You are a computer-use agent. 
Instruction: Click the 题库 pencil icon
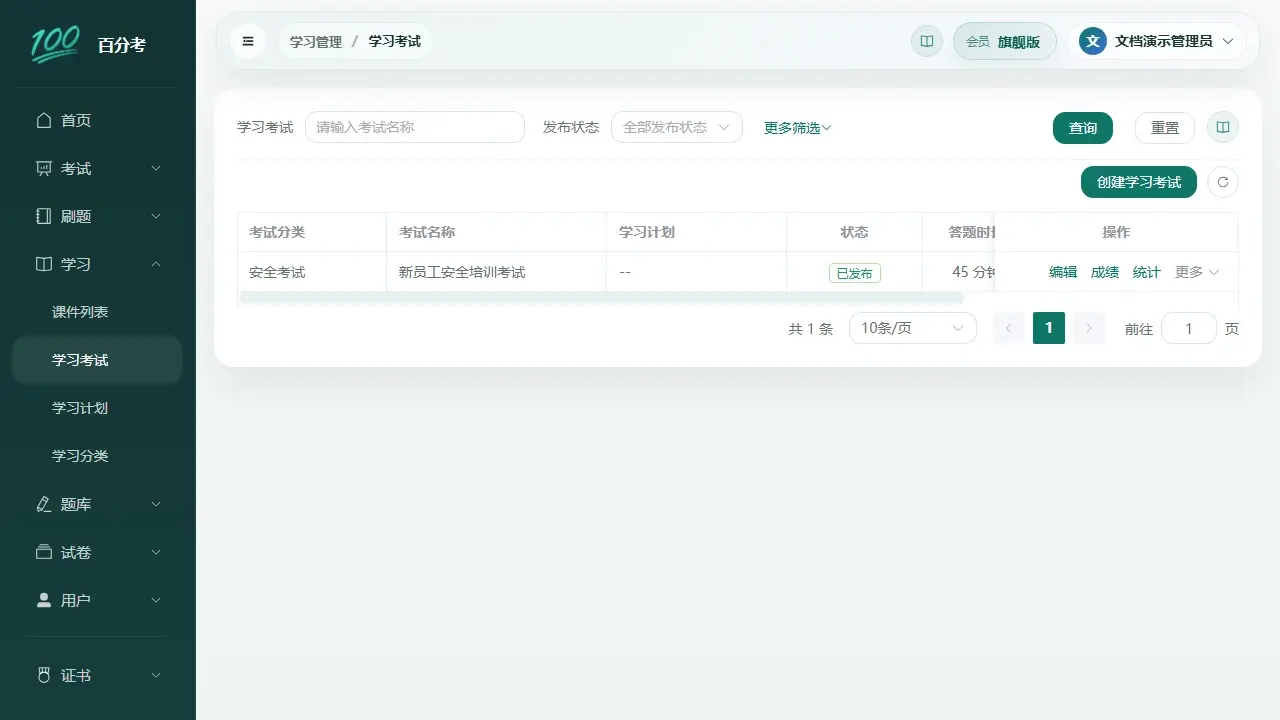click(x=43, y=504)
